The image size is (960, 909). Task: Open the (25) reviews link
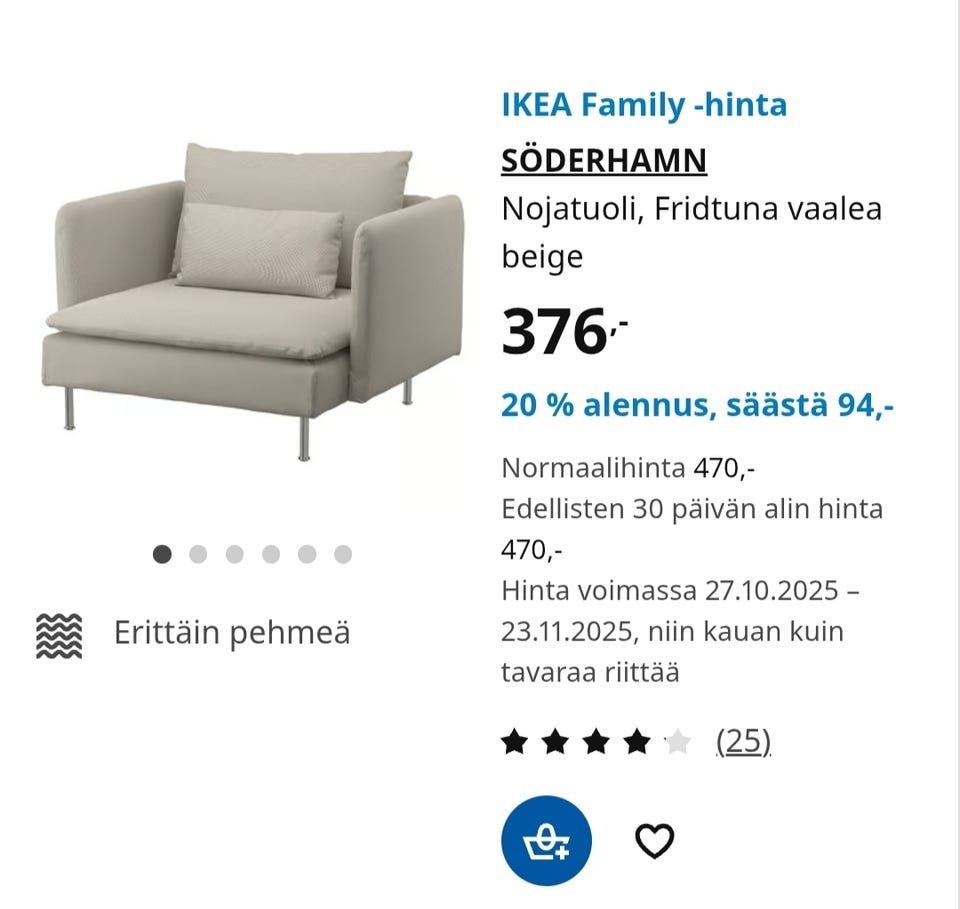743,741
